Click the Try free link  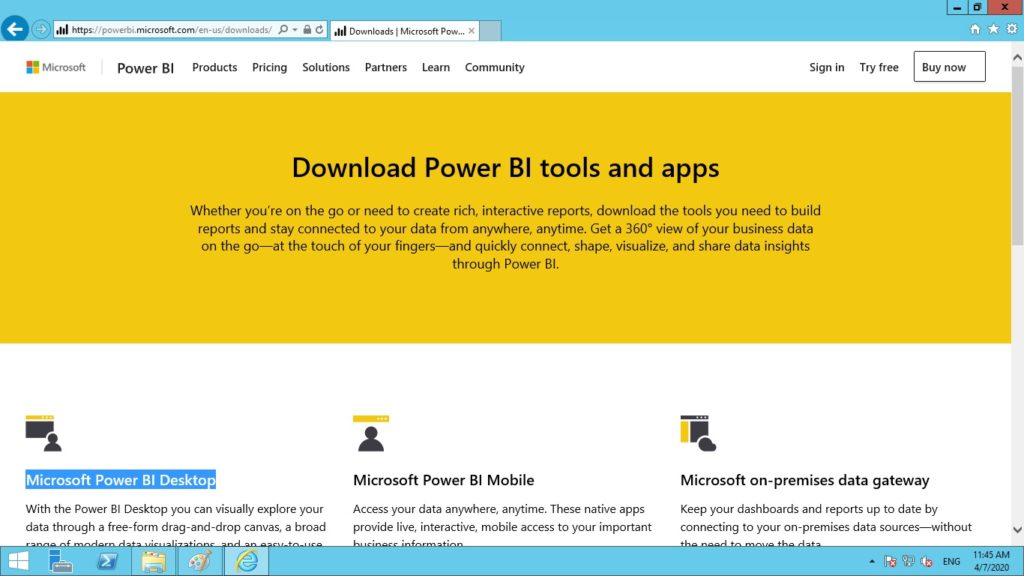click(x=878, y=67)
